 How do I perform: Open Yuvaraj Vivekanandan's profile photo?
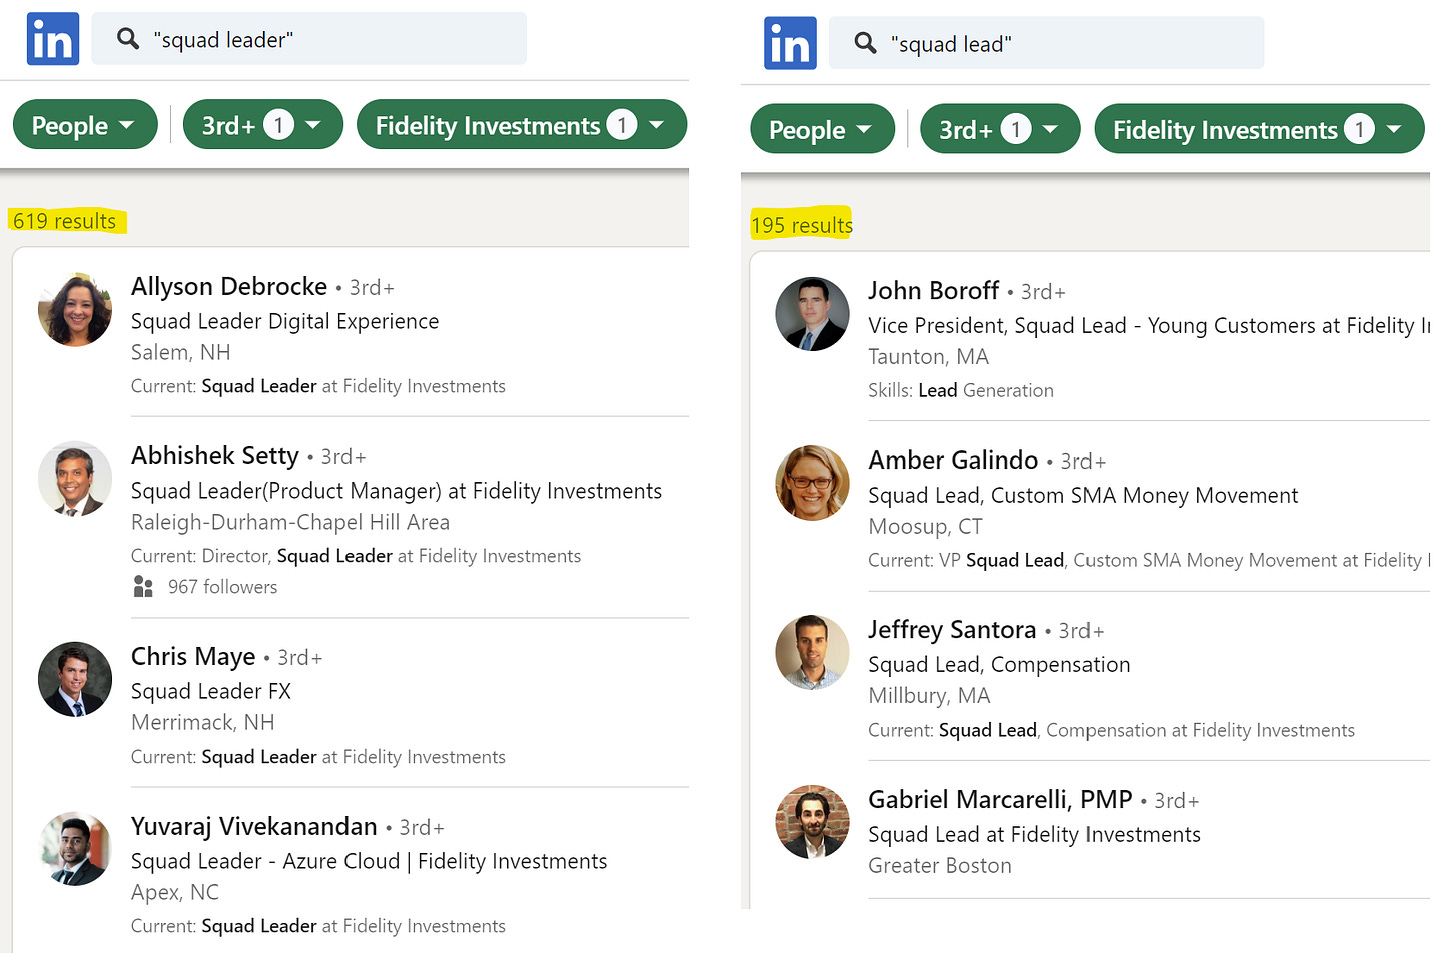click(75, 849)
